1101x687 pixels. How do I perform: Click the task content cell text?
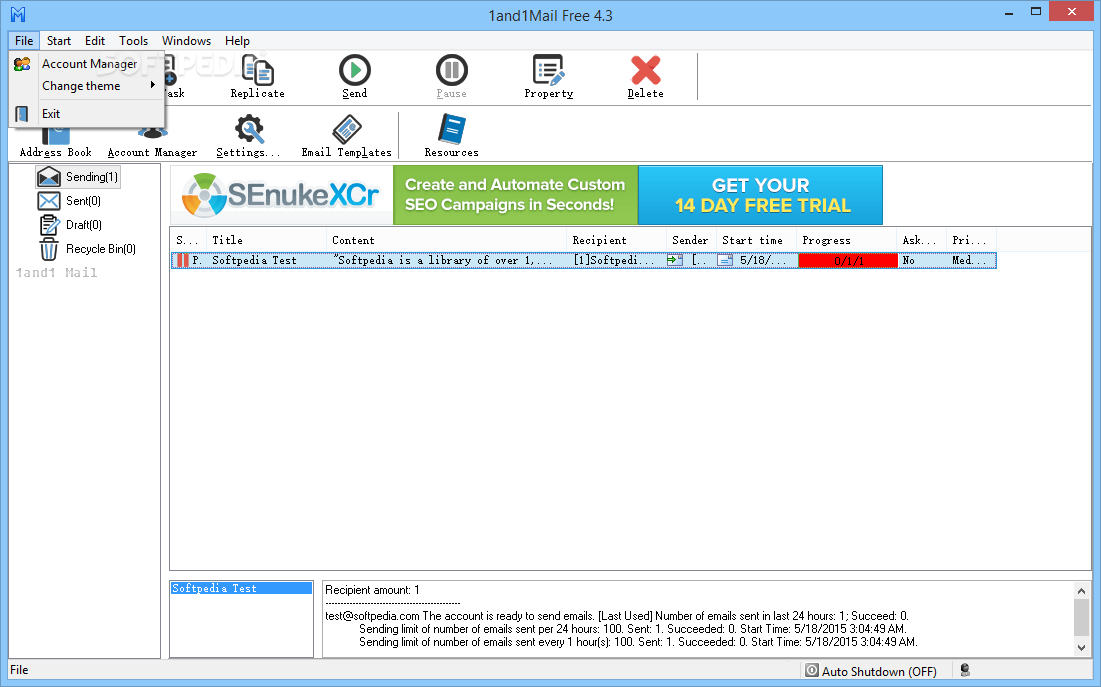442,261
